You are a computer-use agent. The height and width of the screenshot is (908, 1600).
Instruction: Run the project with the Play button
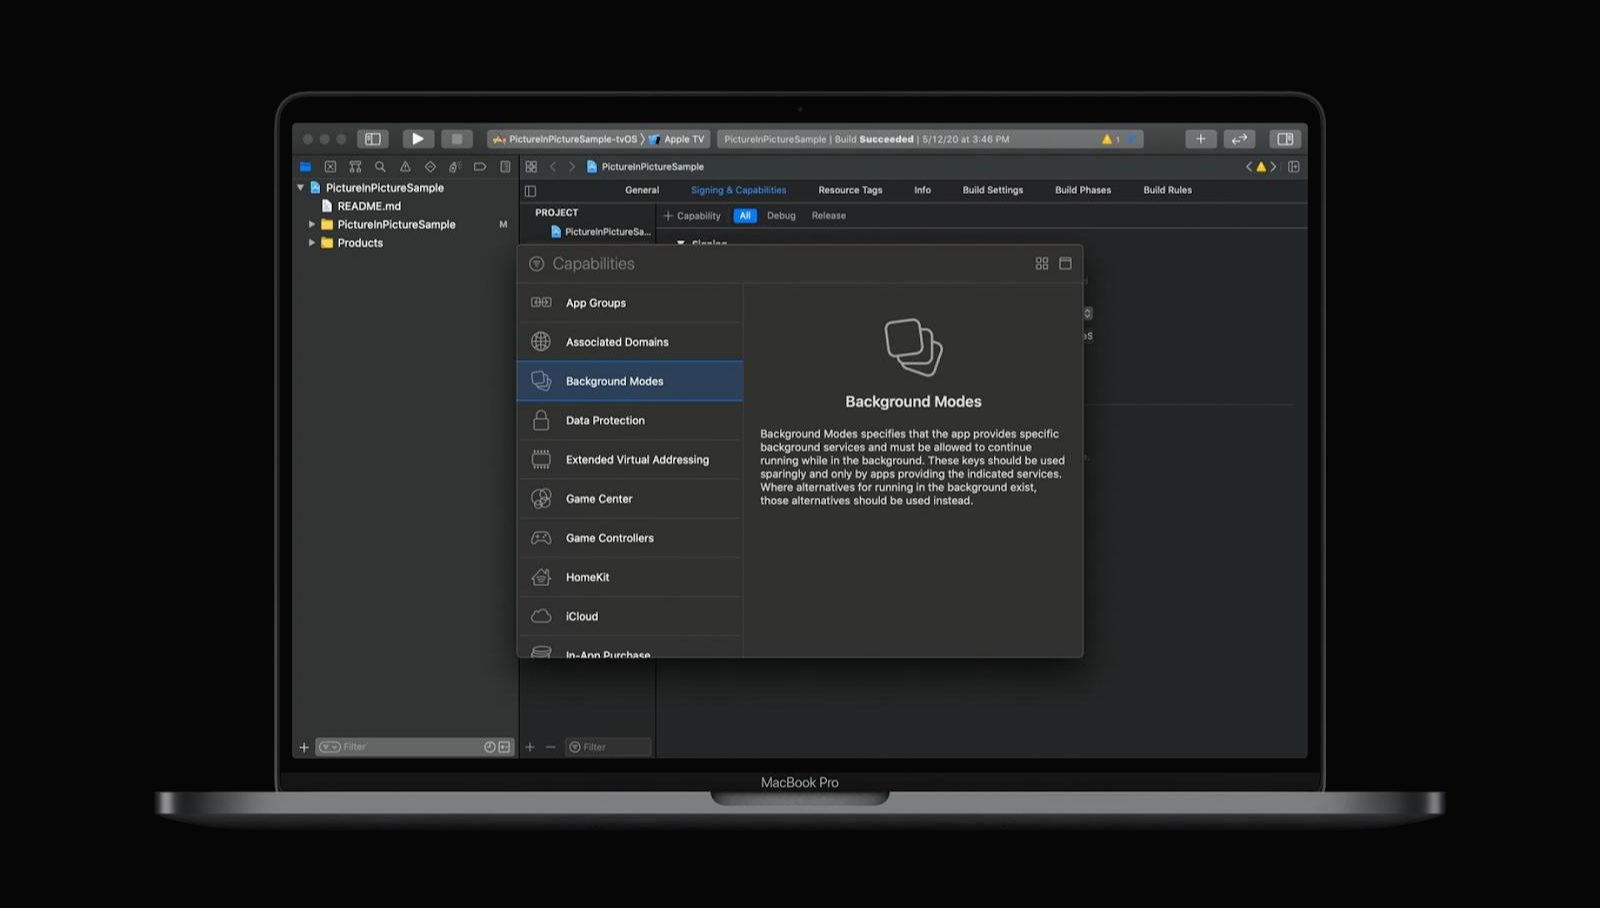418,139
